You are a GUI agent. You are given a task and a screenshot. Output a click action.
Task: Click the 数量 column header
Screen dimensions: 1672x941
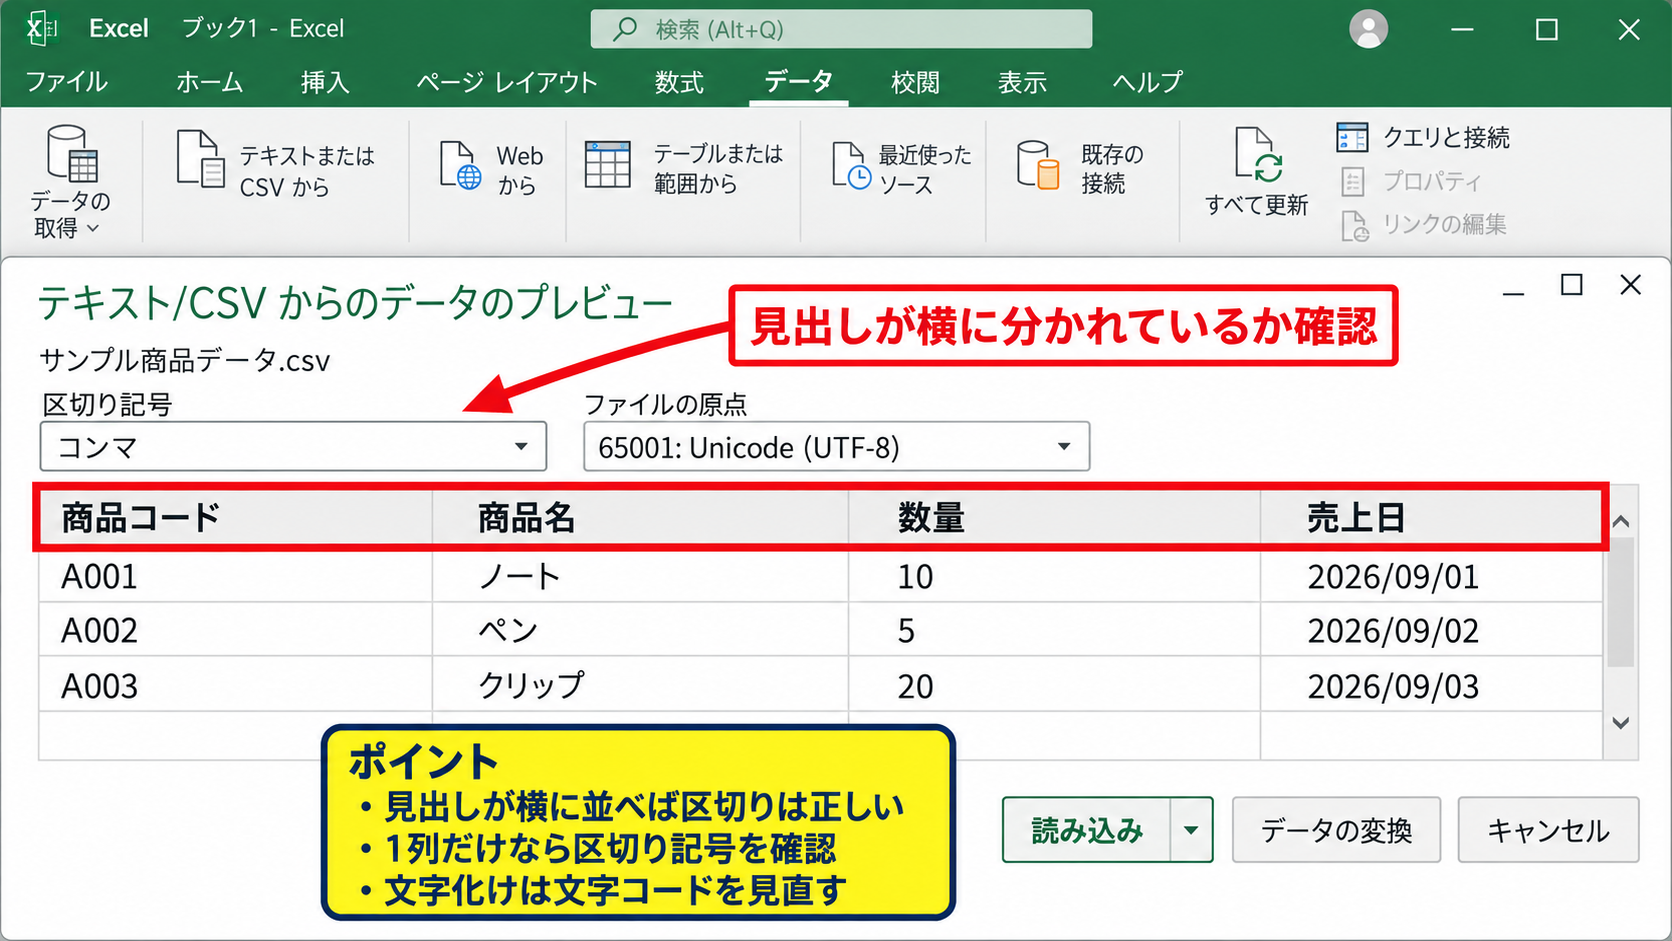pyautogui.click(x=1054, y=518)
